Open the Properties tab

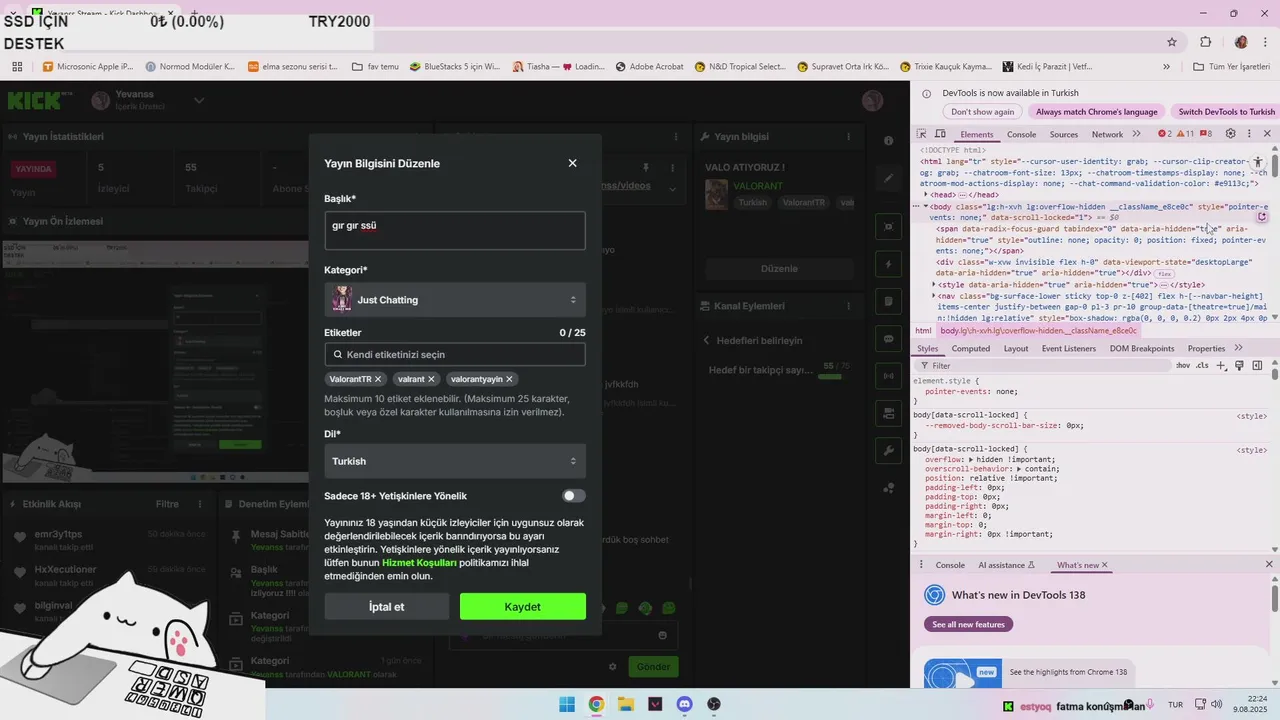point(1206,349)
